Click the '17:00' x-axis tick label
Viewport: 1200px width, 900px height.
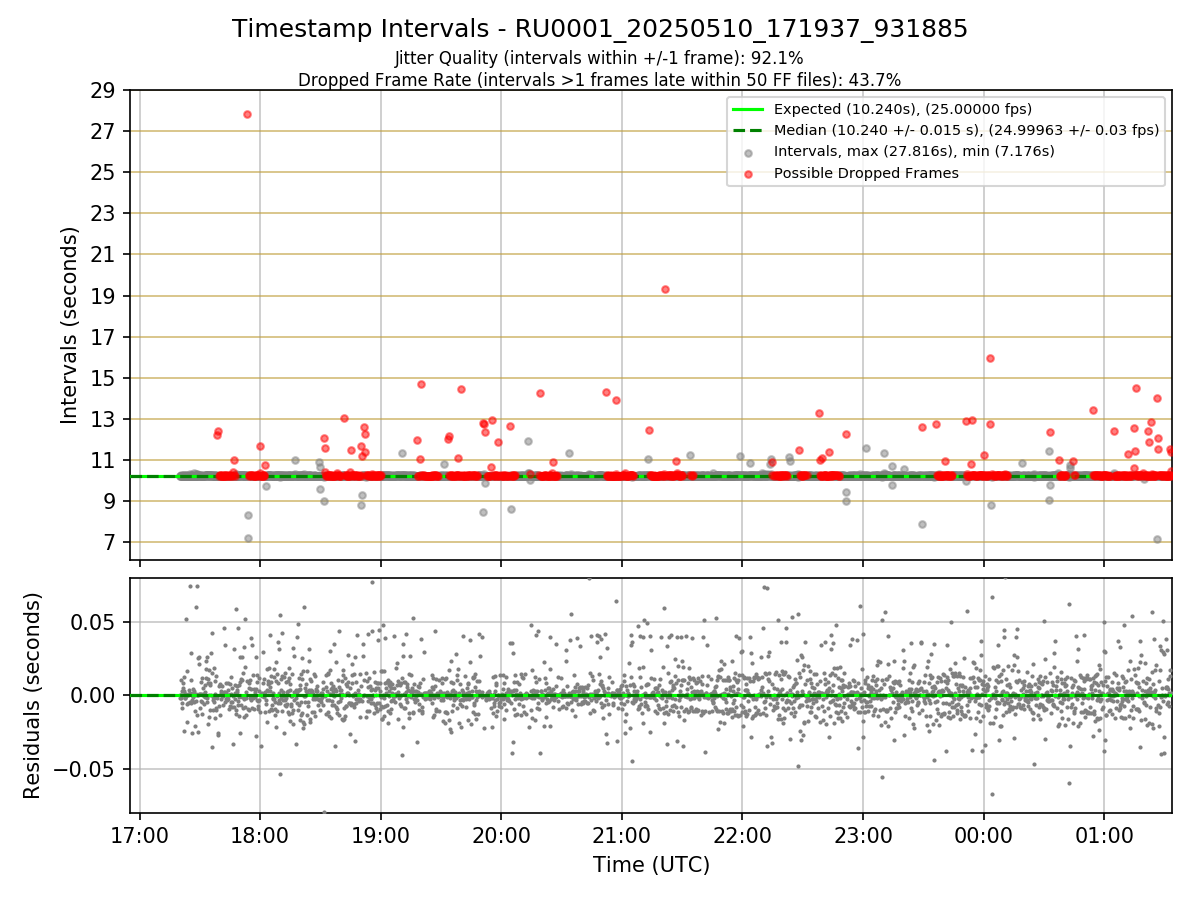[x=140, y=834]
